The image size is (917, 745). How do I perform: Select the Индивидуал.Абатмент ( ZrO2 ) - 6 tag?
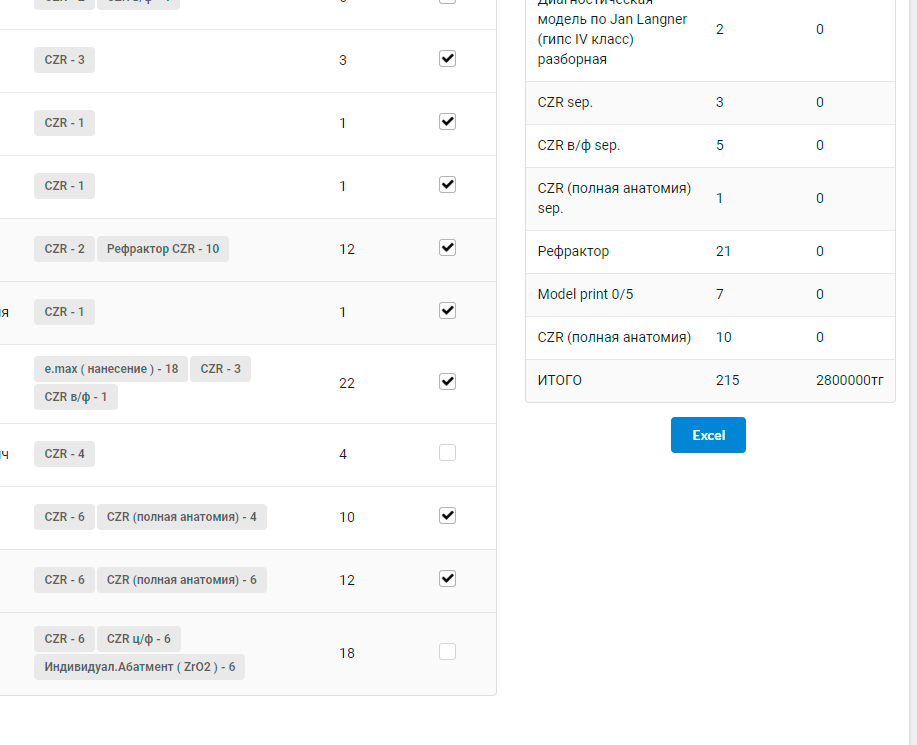pos(139,667)
